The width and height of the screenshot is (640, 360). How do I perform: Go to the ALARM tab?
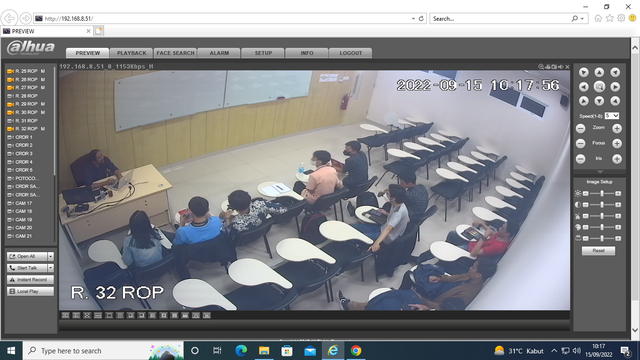219,53
